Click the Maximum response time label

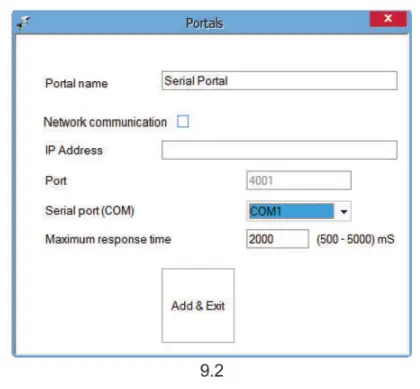[108, 239]
